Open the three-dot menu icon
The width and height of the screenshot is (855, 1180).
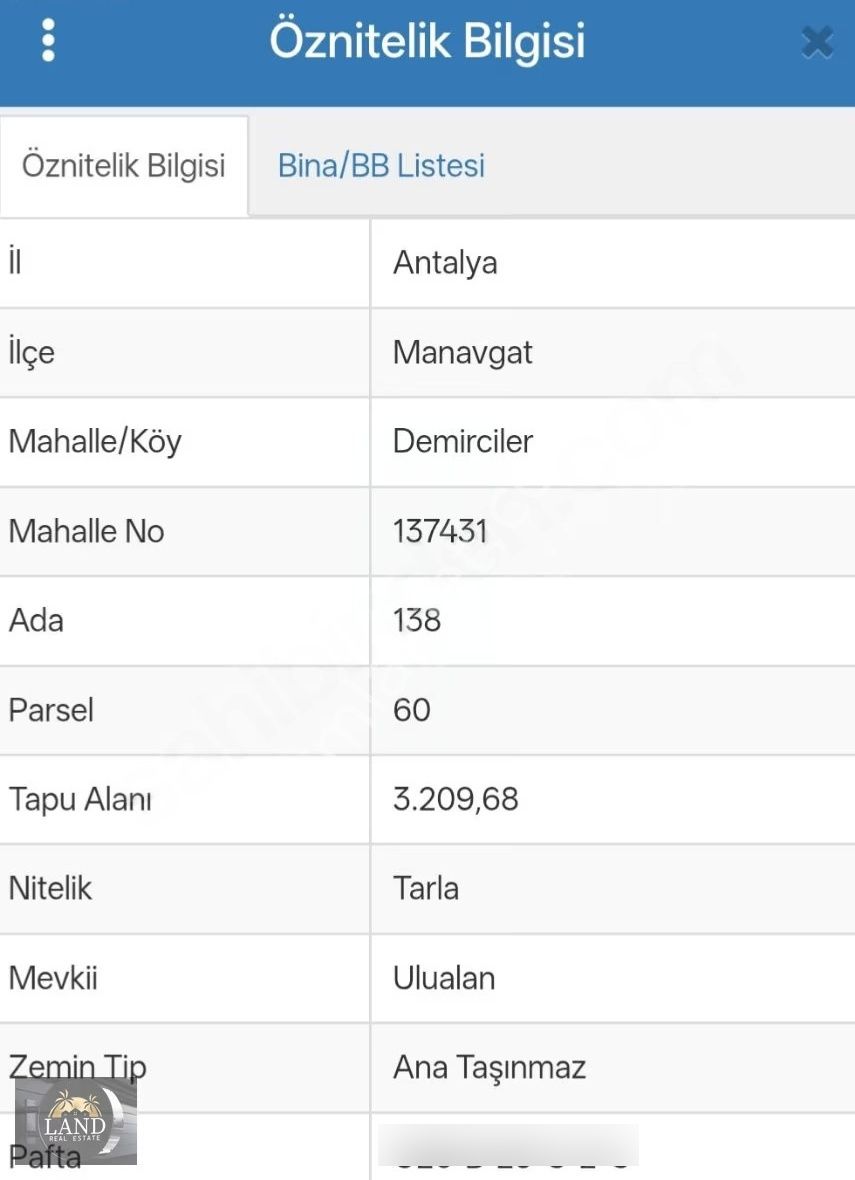pyautogui.click(x=47, y=41)
